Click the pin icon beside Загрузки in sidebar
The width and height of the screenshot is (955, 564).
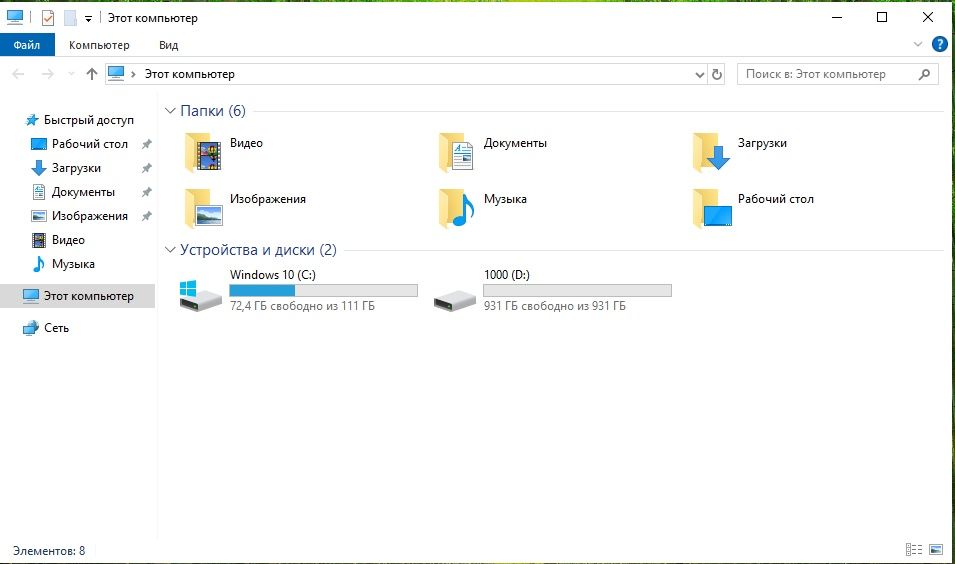(146, 168)
